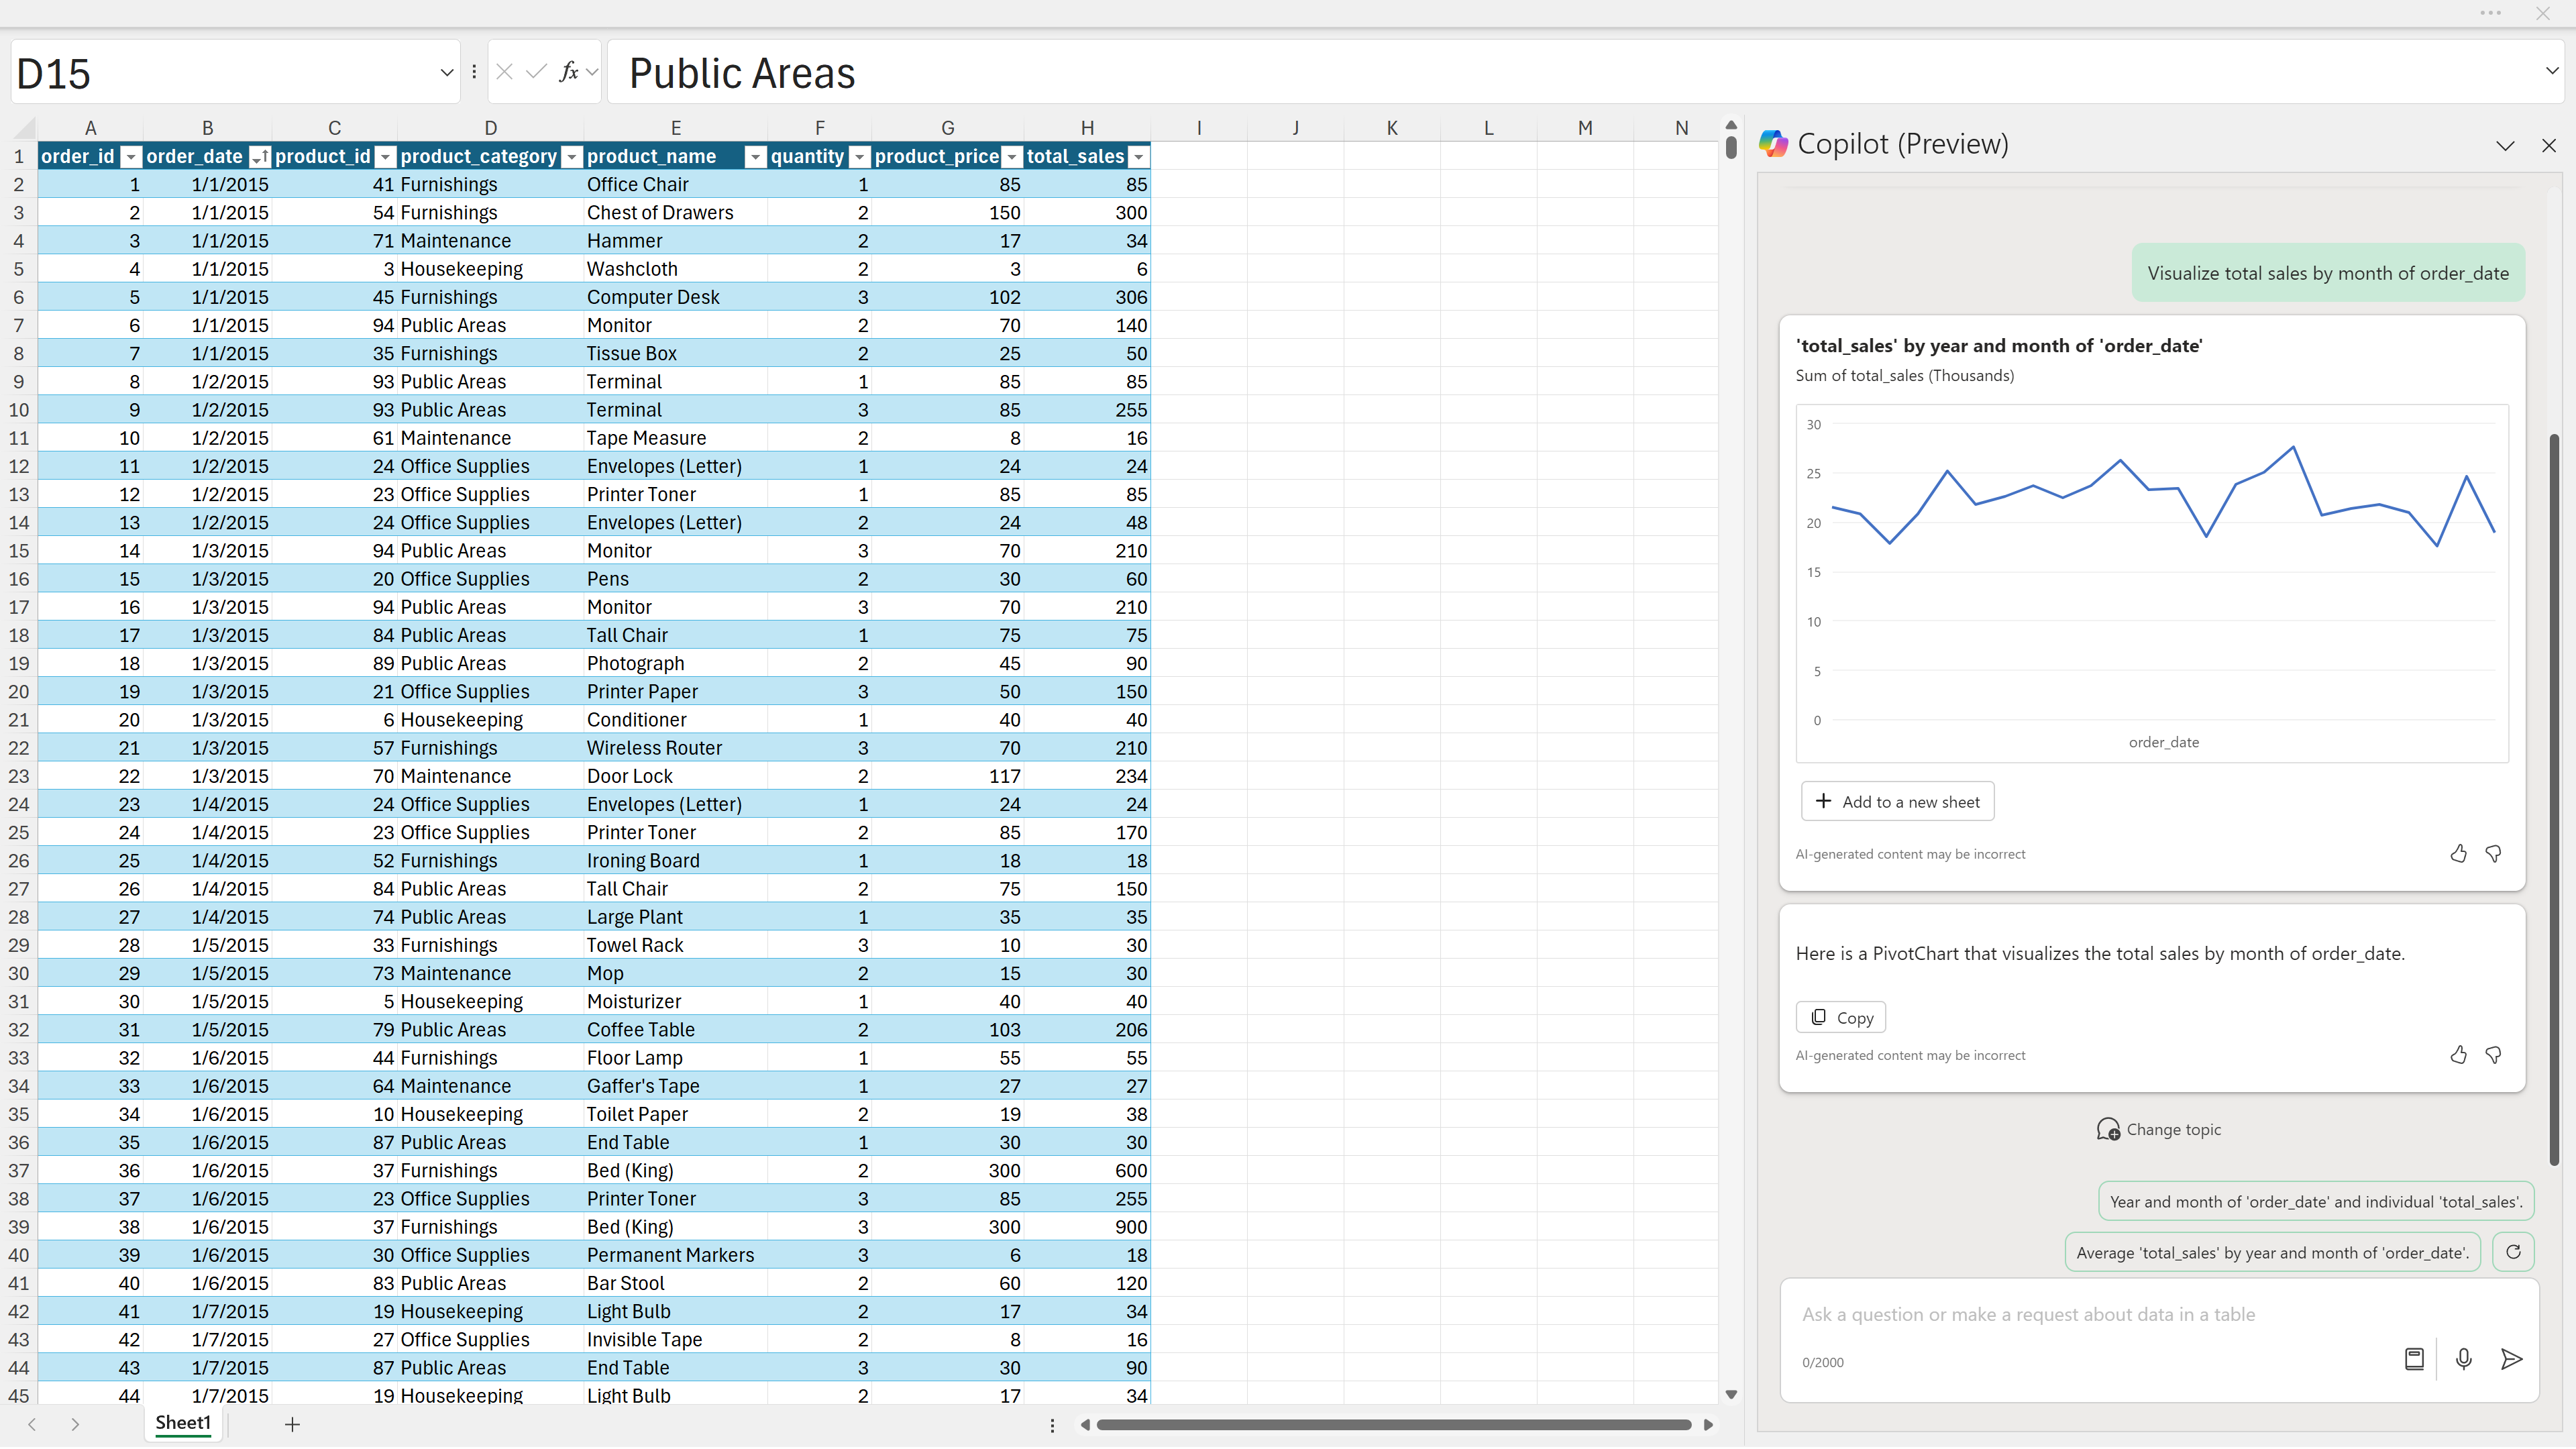Viewport: 2576px width, 1449px height.
Task: Thumbs up the chart response card
Action: click(2458, 854)
